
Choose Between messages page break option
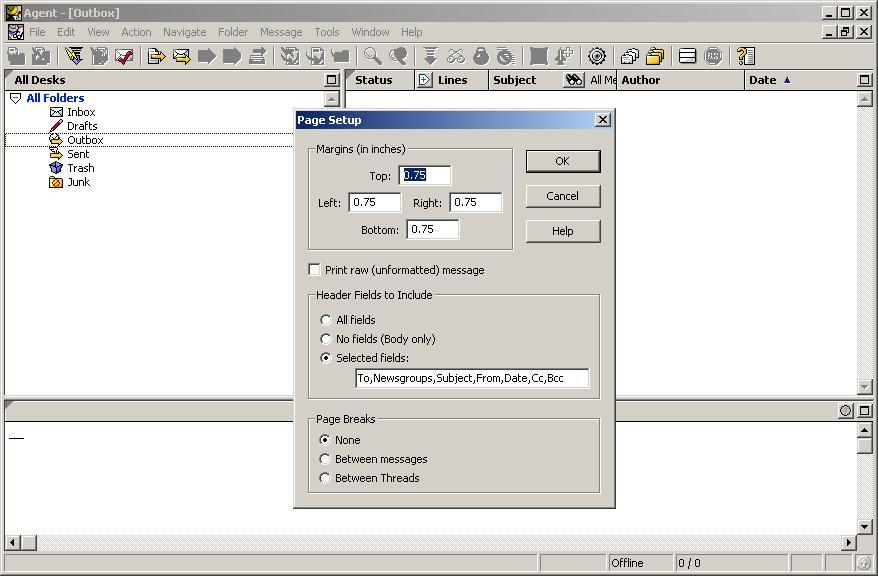[x=326, y=459]
